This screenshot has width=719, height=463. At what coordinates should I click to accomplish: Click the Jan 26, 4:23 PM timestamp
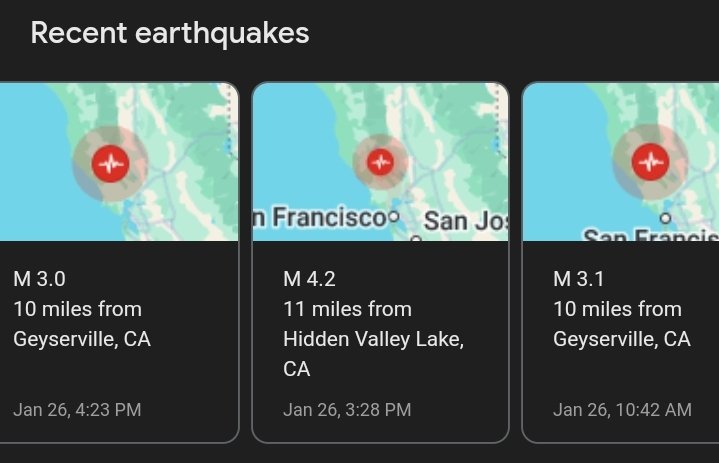pyautogui.click(x=77, y=410)
